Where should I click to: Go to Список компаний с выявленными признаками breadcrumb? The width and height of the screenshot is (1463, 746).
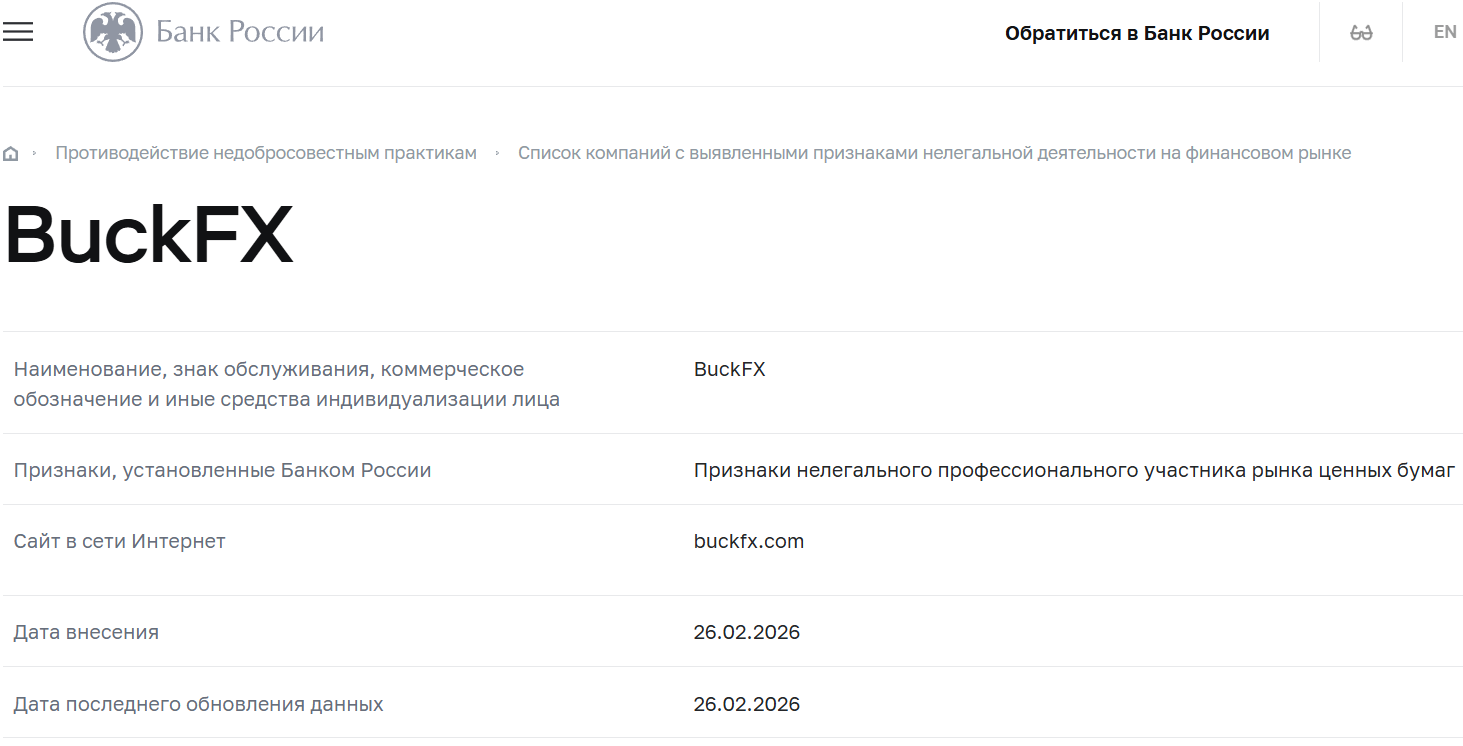(x=934, y=153)
